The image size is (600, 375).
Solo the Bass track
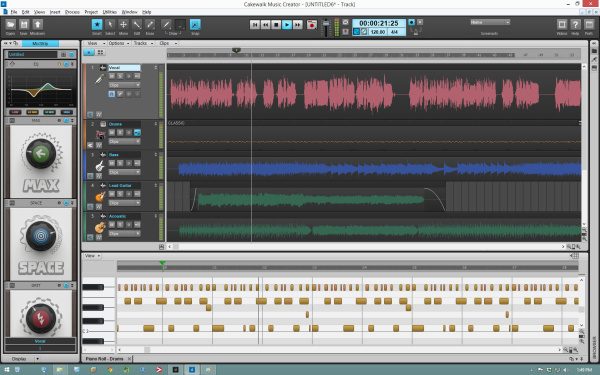[120, 163]
